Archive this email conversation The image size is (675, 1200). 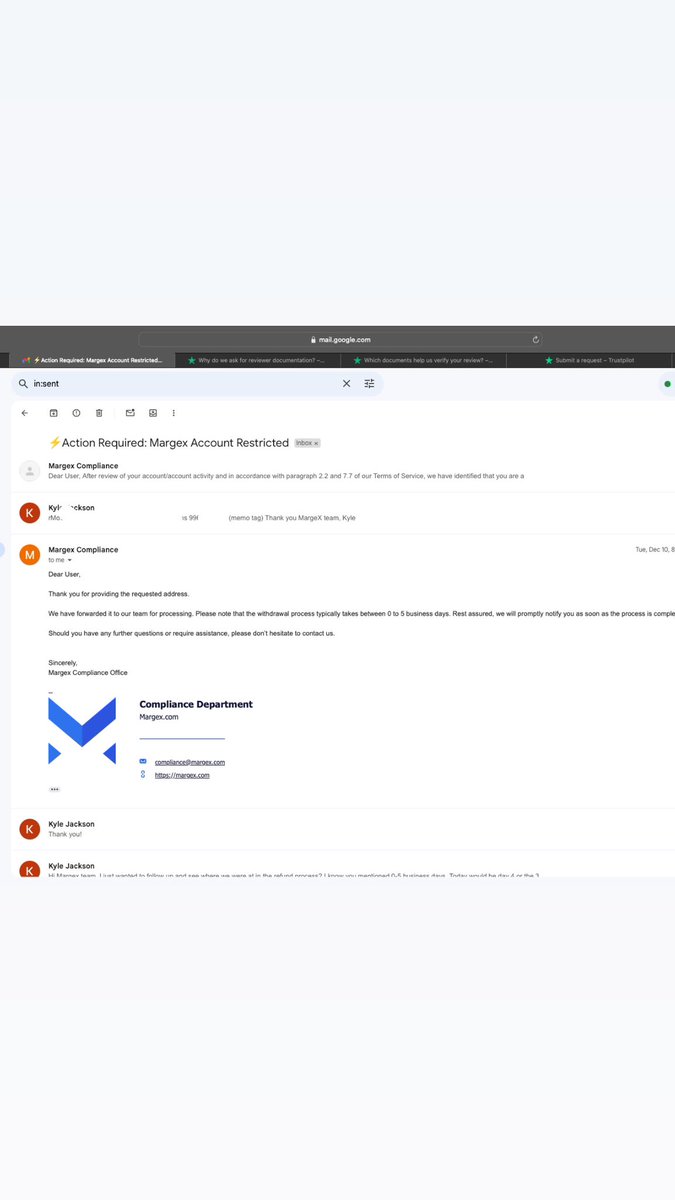coord(54,413)
